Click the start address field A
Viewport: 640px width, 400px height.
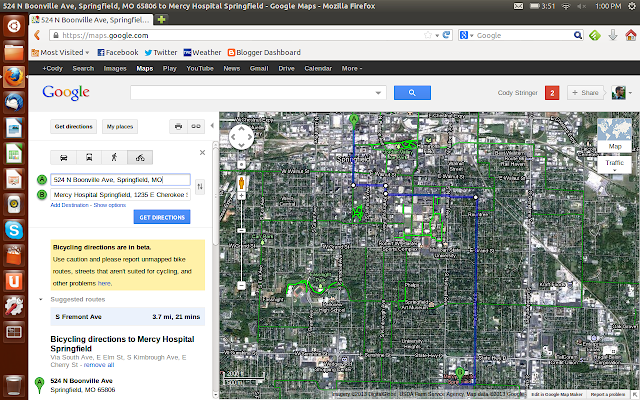click(120, 180)
